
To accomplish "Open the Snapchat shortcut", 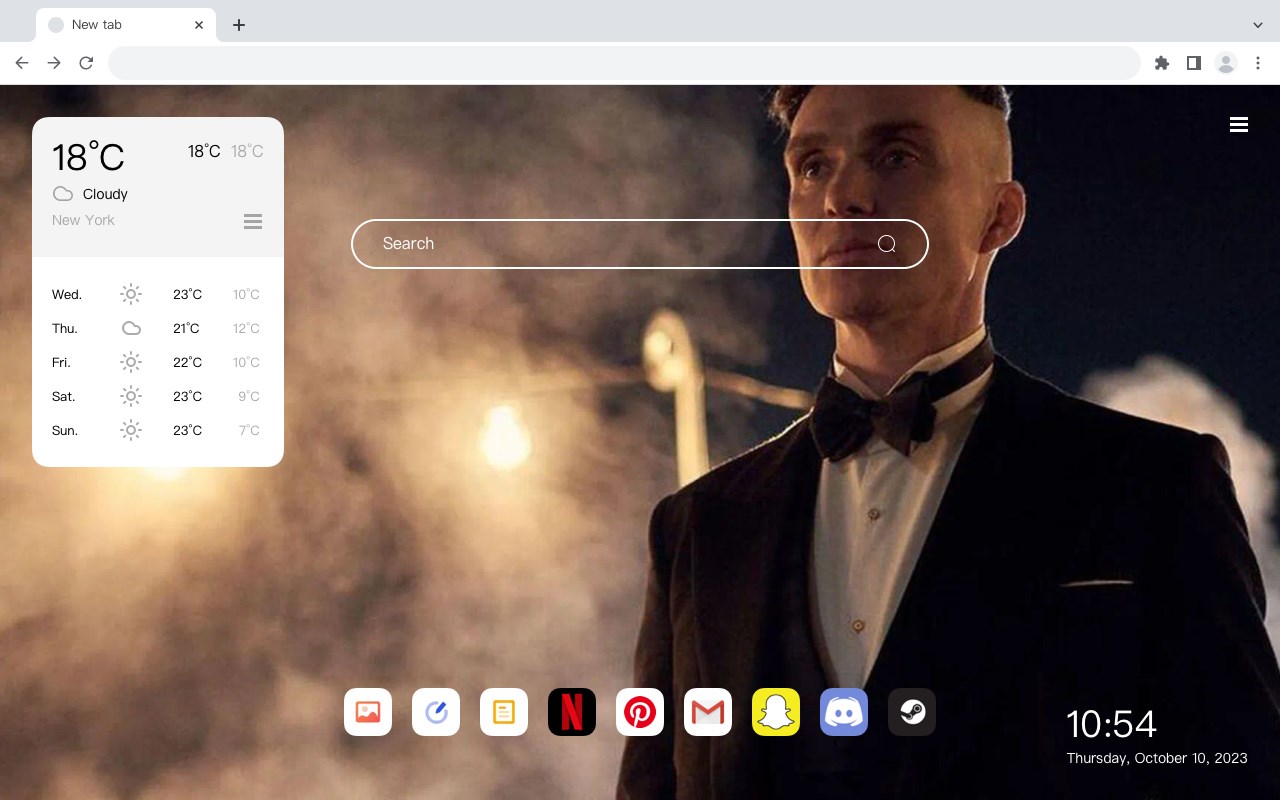I will [x=776, y=712].
